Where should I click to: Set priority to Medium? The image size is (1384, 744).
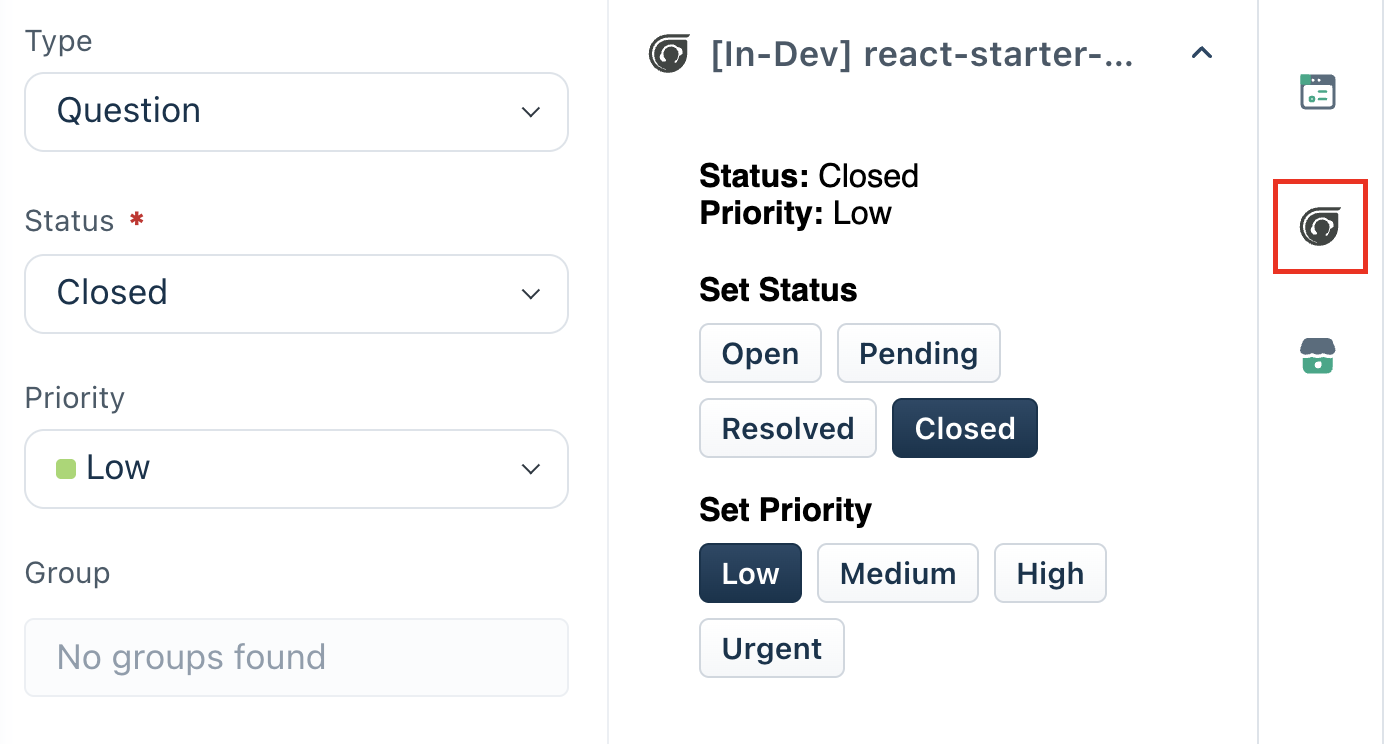click(897, 573)
